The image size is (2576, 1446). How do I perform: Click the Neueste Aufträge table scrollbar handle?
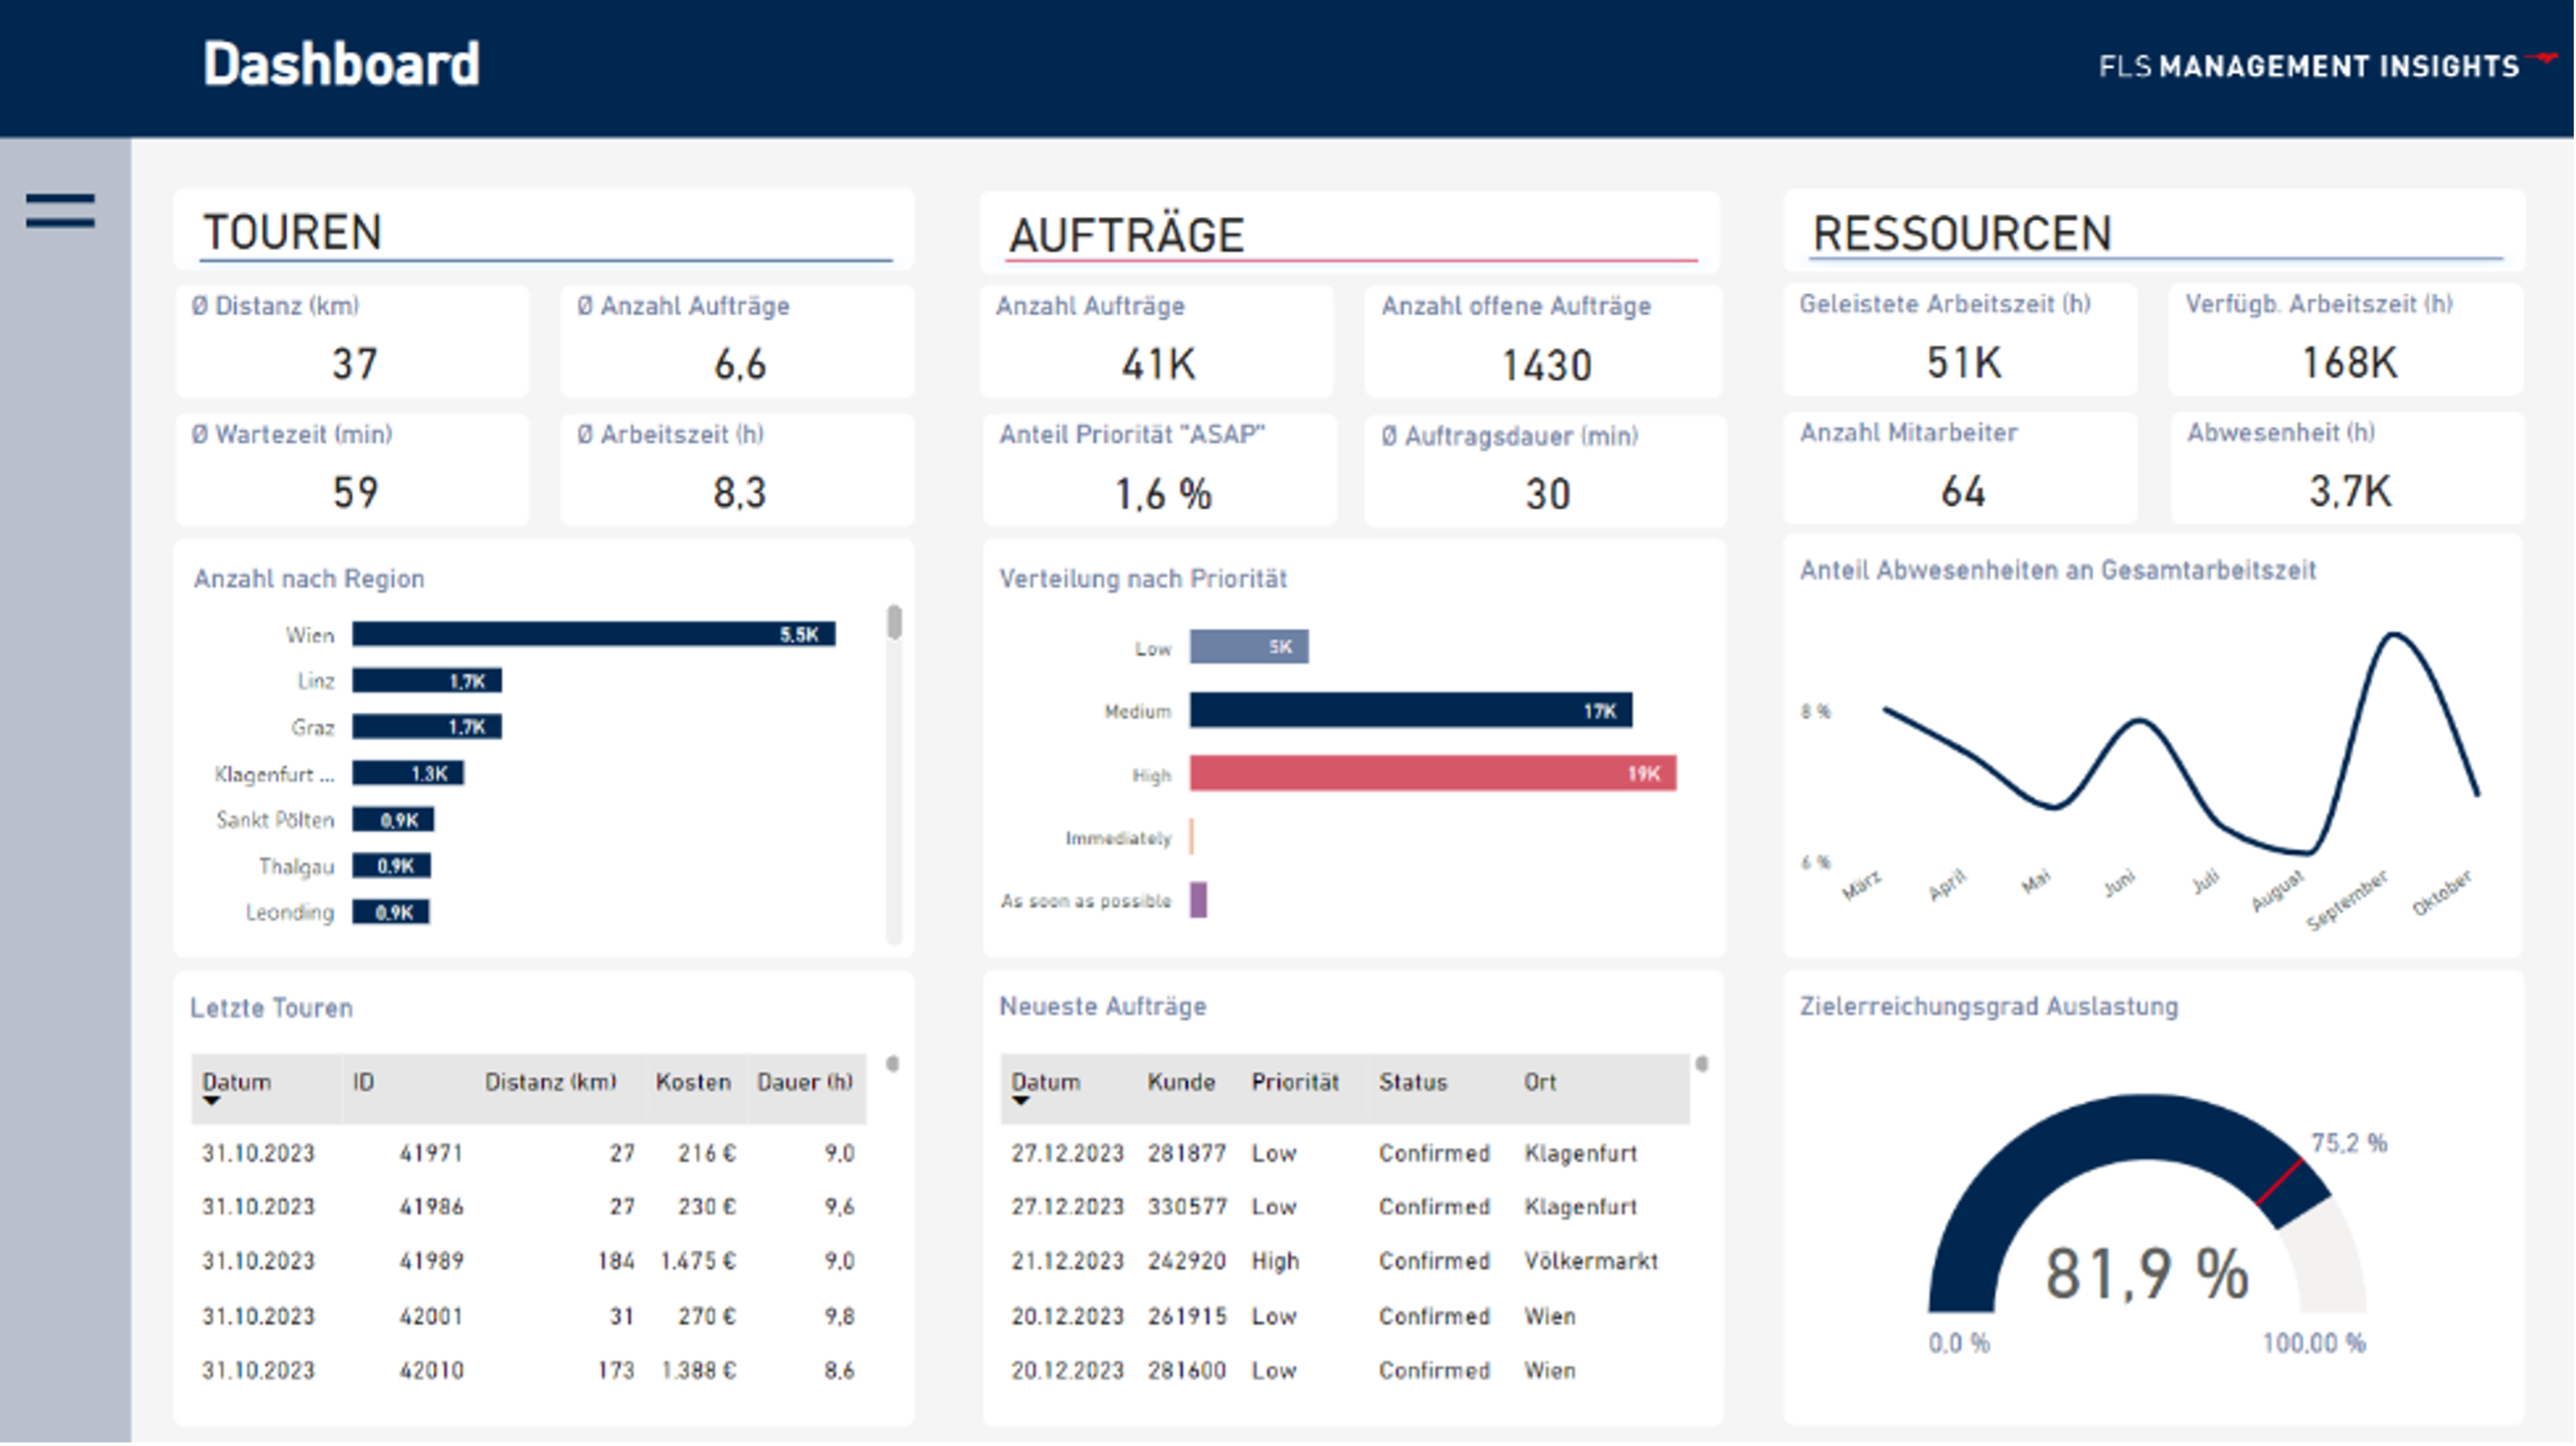pyautogui.click(x=1702, y=1064)
